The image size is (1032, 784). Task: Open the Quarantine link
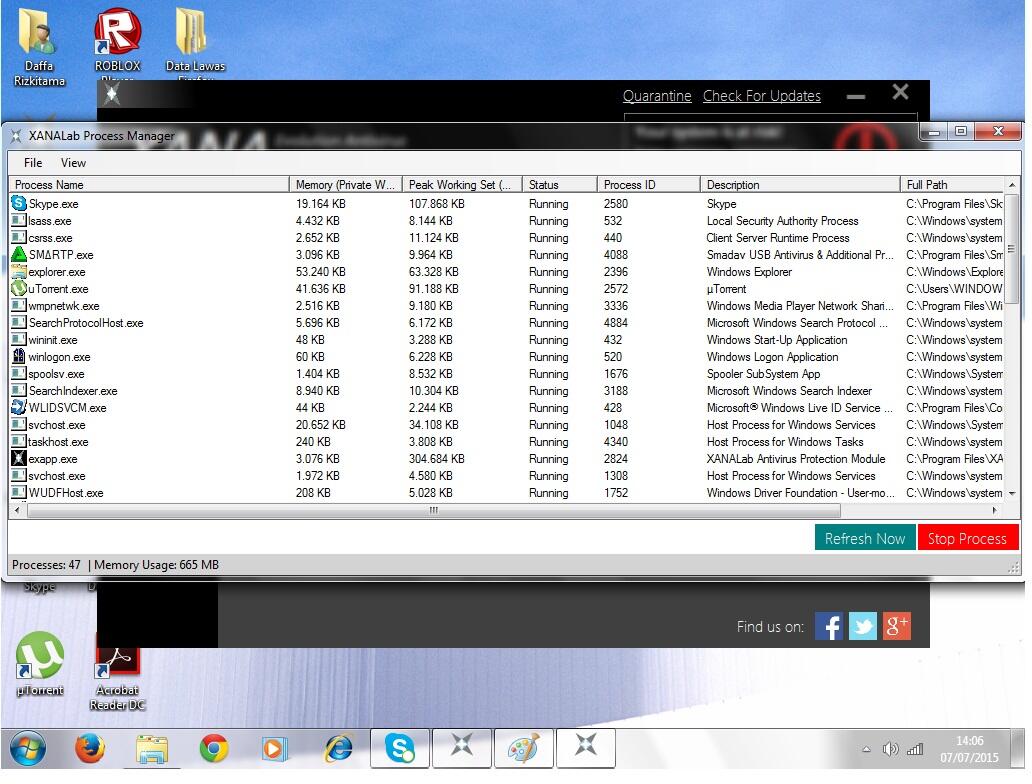tap(657, 96)
